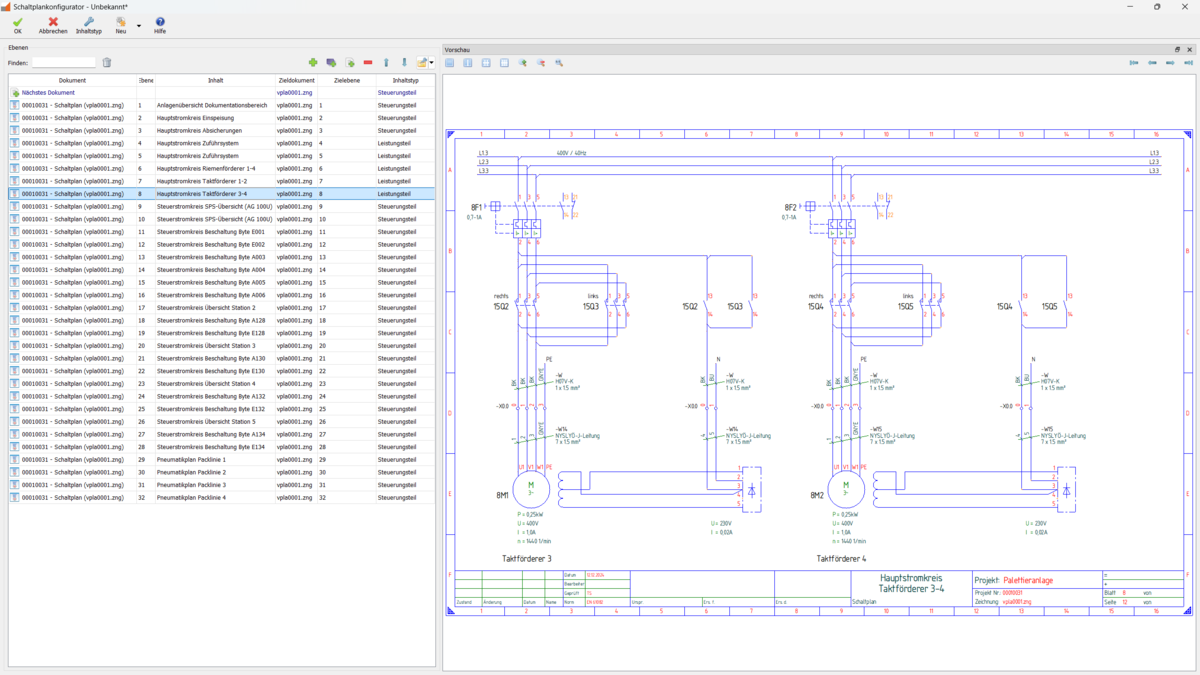Go to the next preview page
Screen dimensions: 1200x675
[1170, 63]
